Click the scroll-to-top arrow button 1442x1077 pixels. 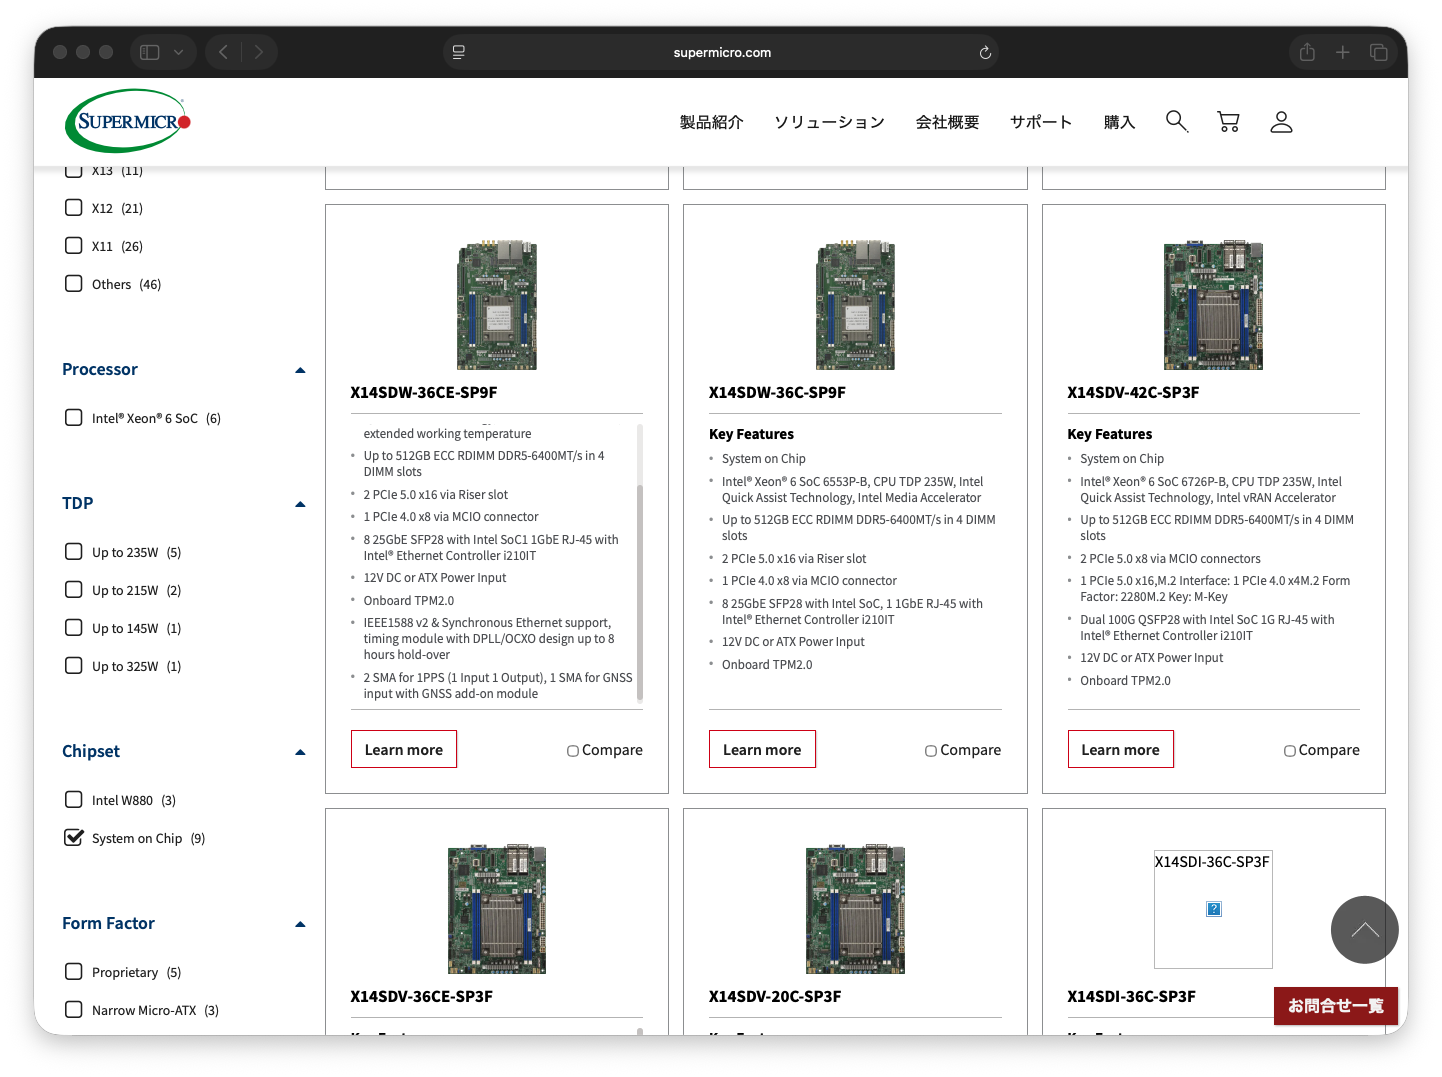click(x=1364, y=930)
